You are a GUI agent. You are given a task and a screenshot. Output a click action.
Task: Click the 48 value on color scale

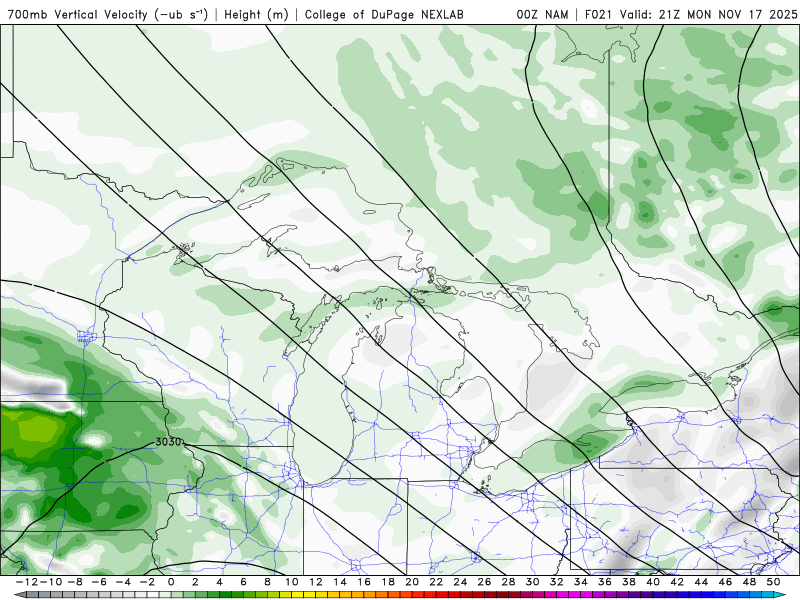coord(749,582)
